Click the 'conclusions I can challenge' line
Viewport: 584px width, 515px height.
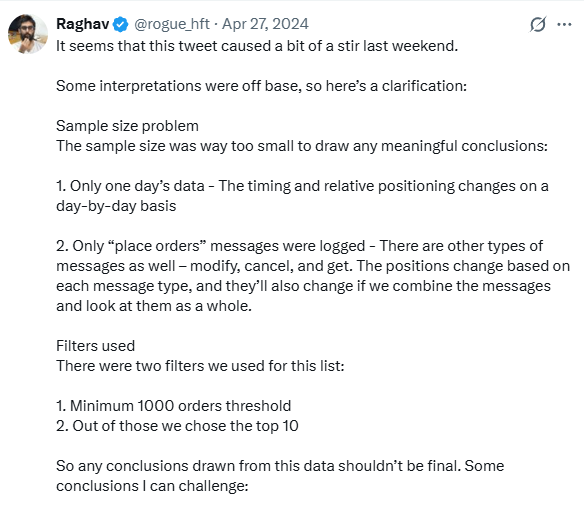click(152, 486)
